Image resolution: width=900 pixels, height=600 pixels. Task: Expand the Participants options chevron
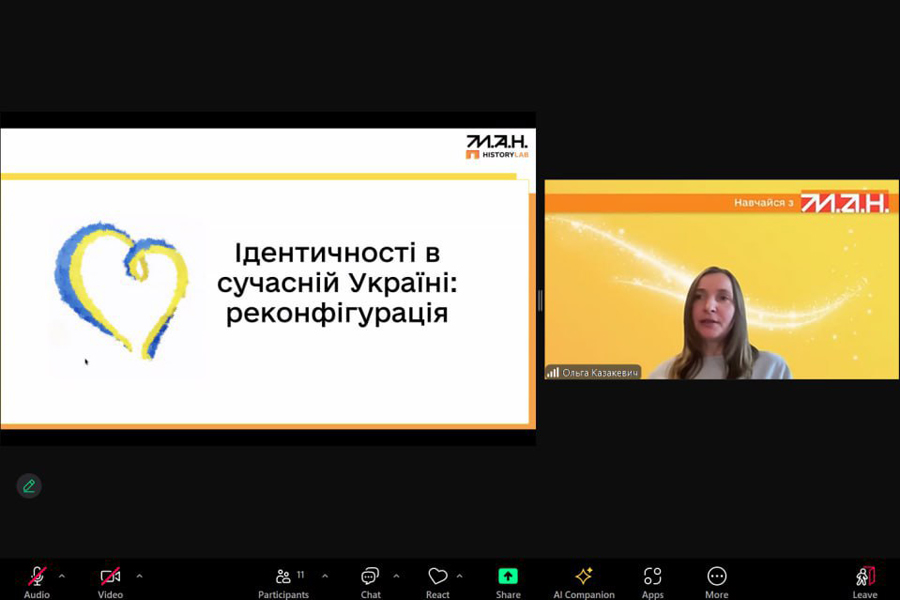coord(325,576)
